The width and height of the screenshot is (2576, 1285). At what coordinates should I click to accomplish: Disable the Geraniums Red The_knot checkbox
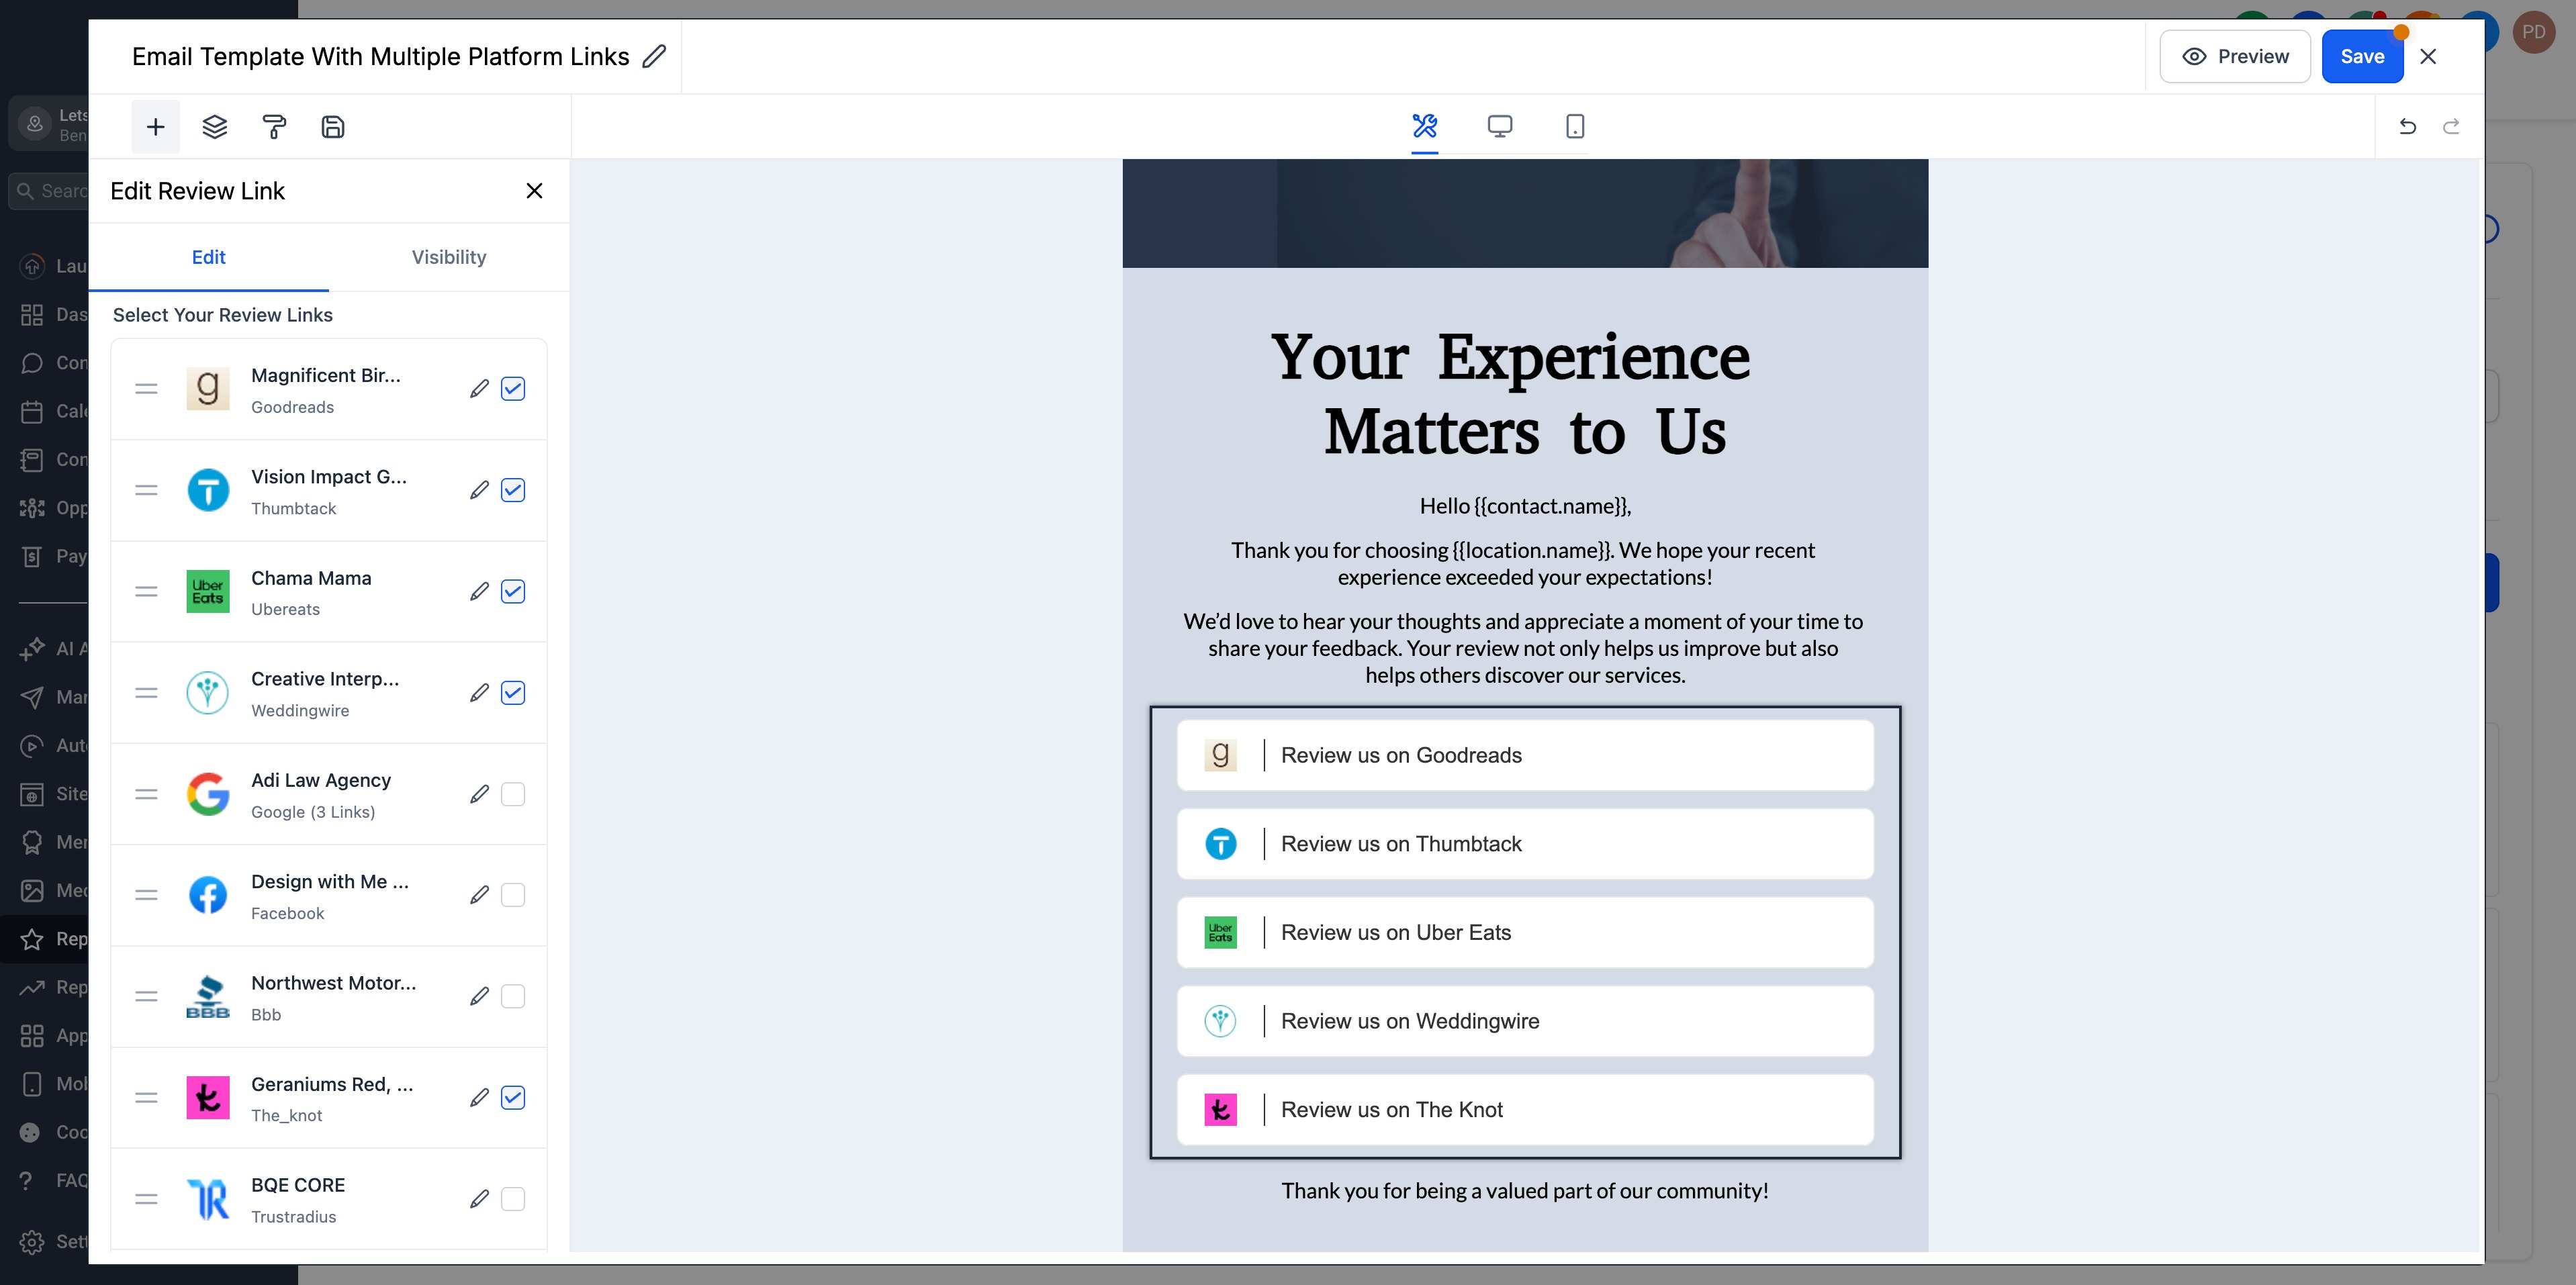click(x=513, y=1097)
